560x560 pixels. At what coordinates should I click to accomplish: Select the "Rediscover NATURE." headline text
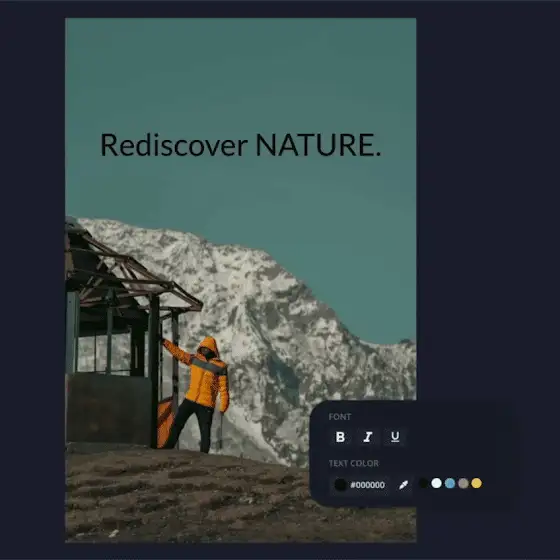coord(241,145)
